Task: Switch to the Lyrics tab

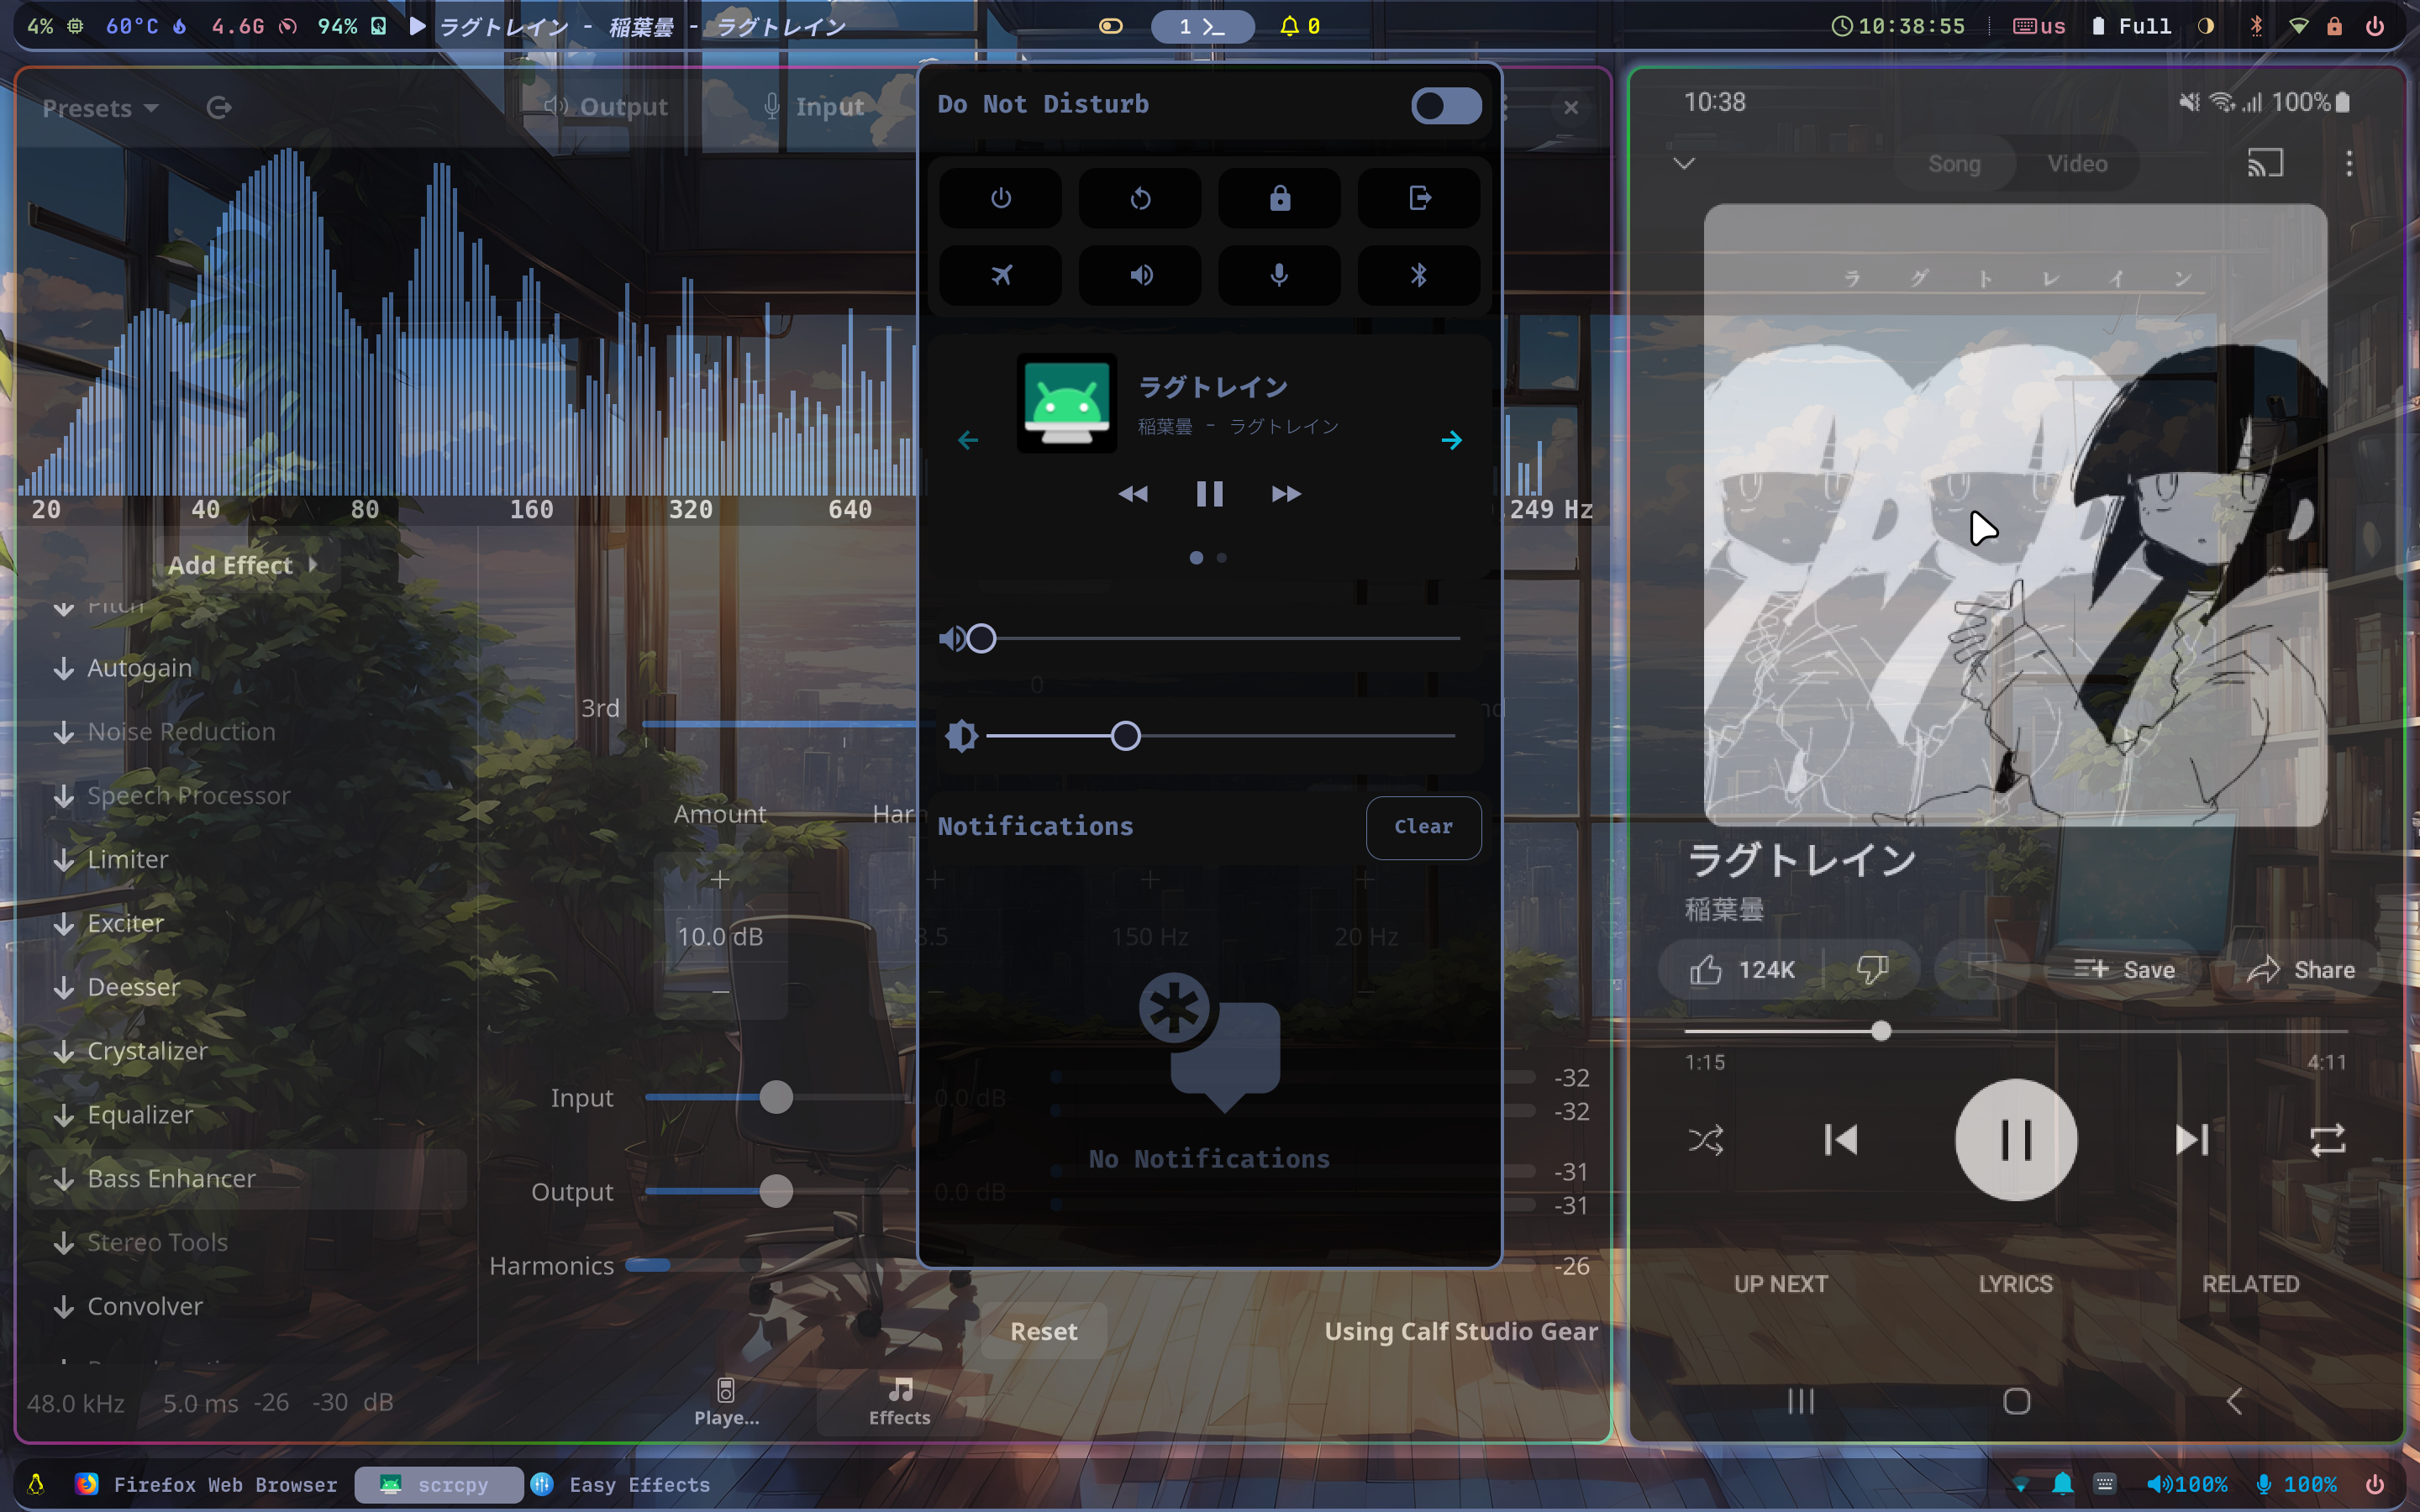Action: (2016, 1284)
